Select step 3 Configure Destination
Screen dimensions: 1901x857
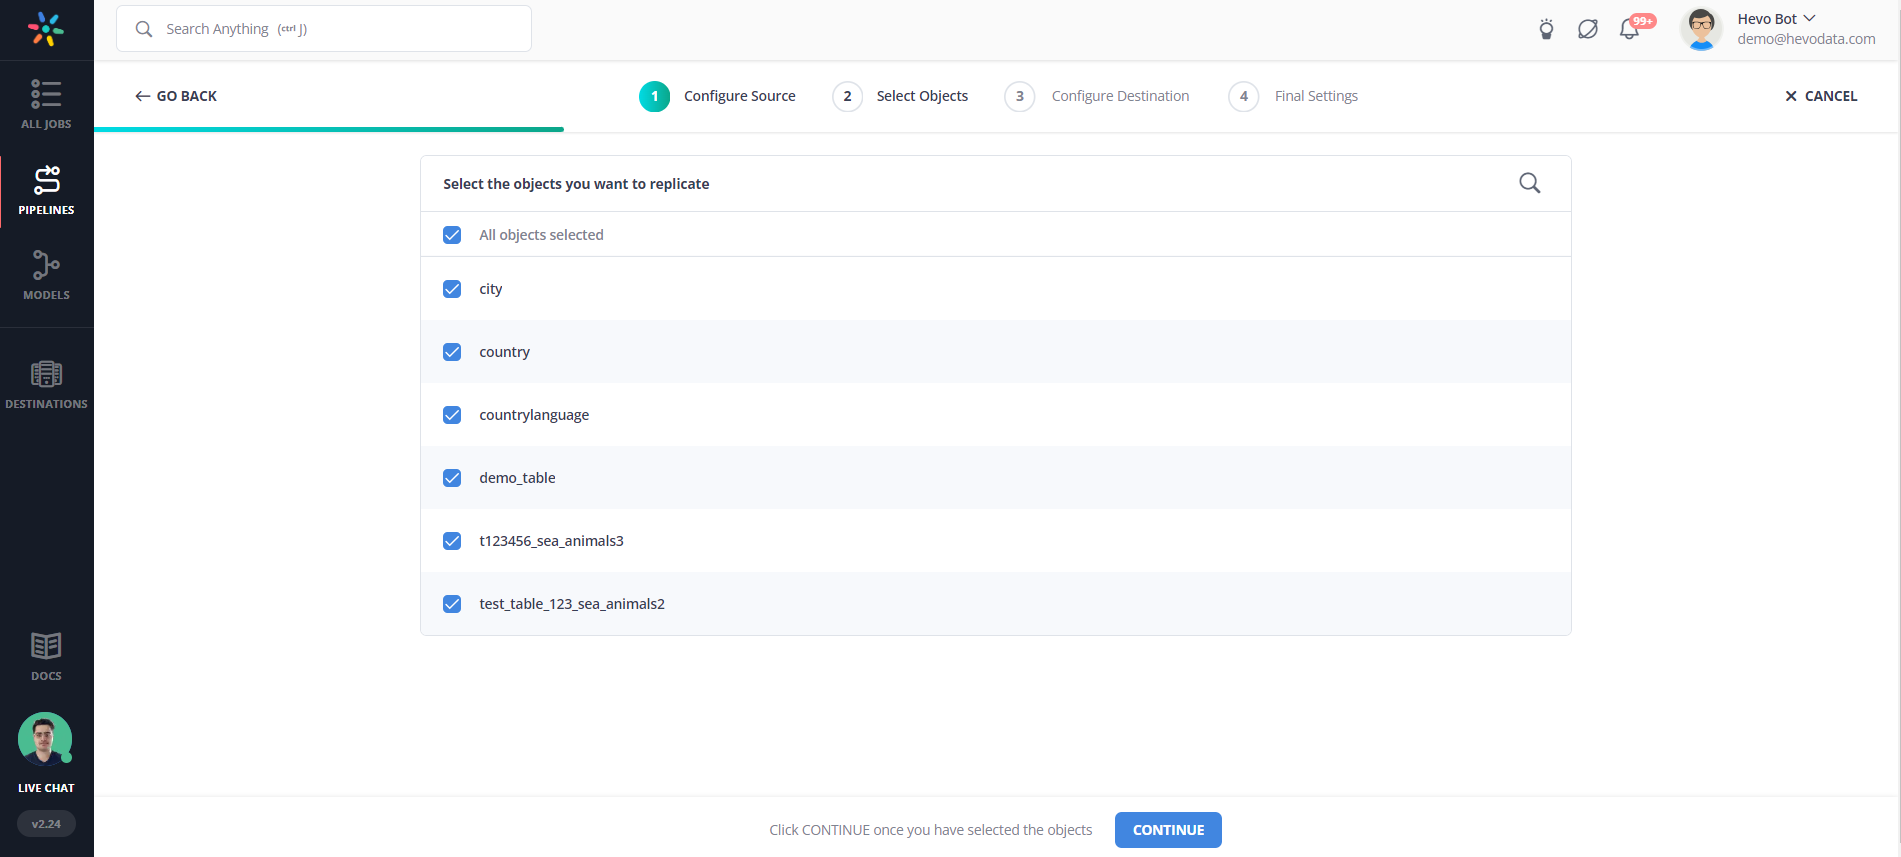(1097, 96)
